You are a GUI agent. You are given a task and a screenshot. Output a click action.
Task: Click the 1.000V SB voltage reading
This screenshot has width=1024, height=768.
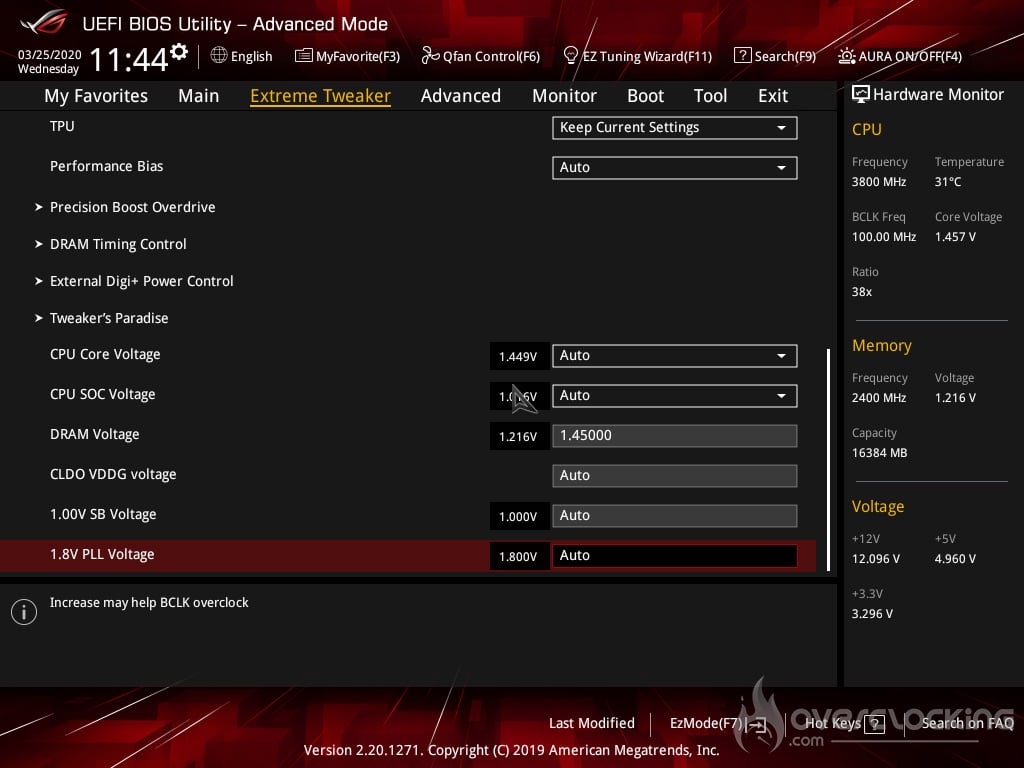pyautogui.click(x=518, y=517)
